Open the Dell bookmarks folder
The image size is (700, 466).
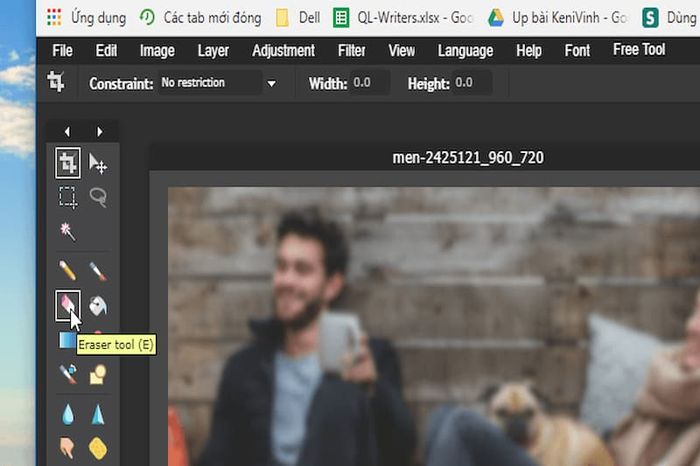[x=298, y=18]
